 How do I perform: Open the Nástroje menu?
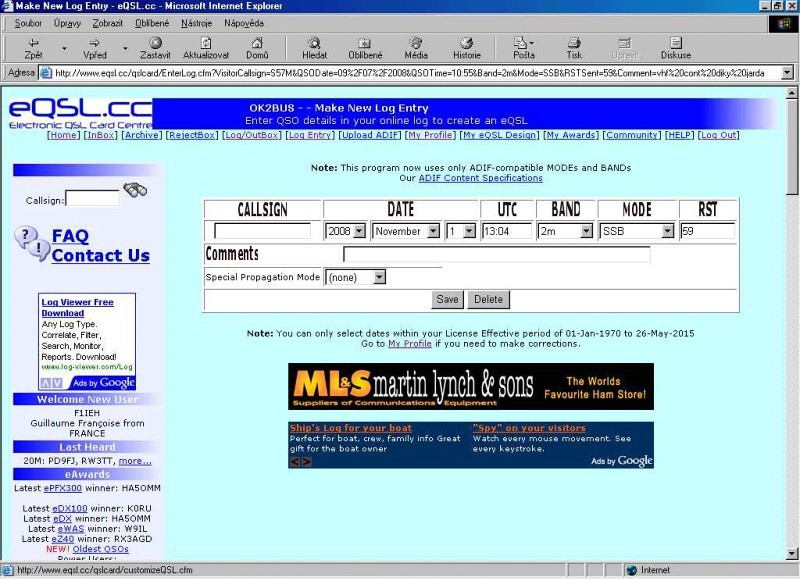[194, 22]
